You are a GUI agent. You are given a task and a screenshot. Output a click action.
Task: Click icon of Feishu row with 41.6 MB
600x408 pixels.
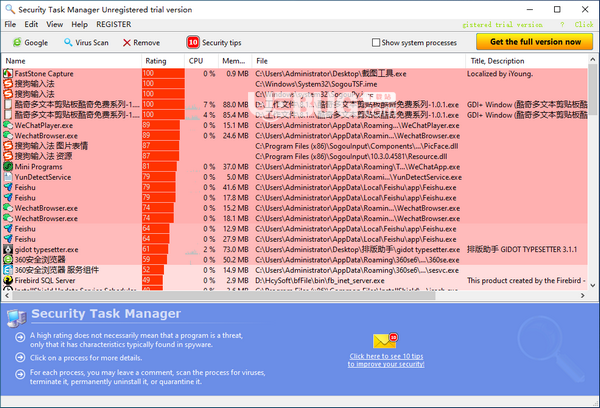[x=8, y=187]
